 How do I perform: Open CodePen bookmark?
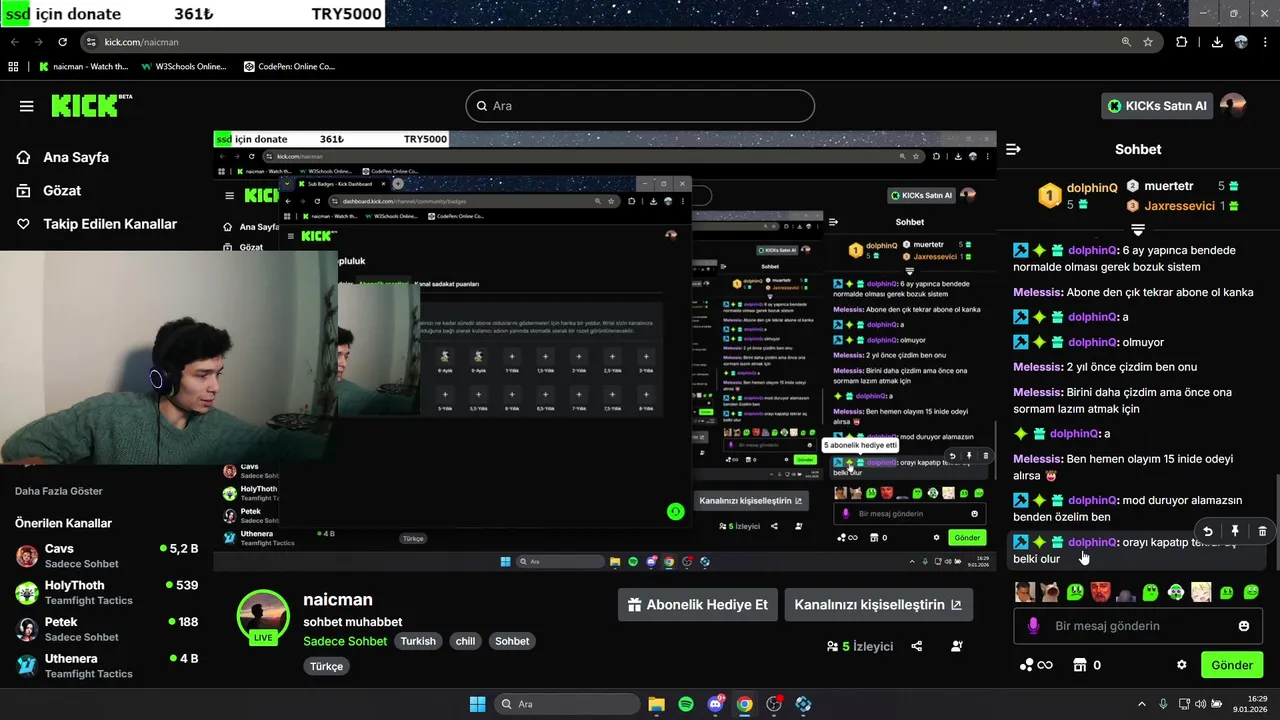point(290,67)
